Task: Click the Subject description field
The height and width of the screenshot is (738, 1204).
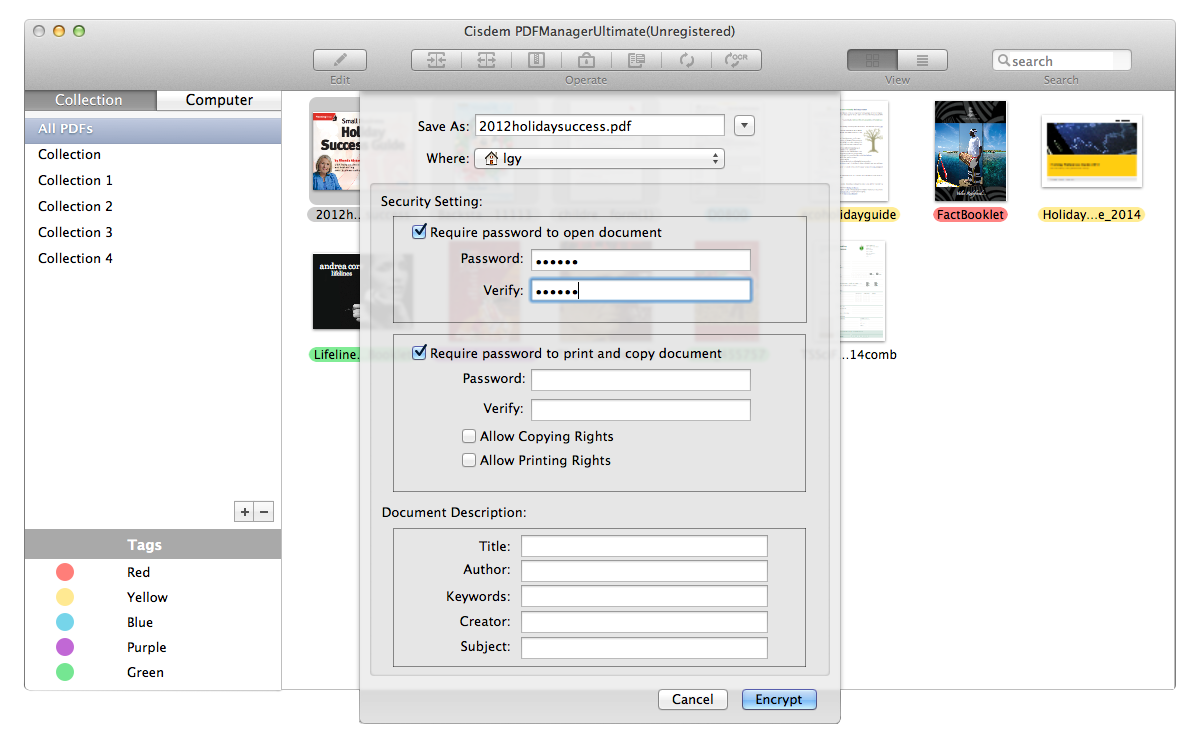Action: (644, 647)
